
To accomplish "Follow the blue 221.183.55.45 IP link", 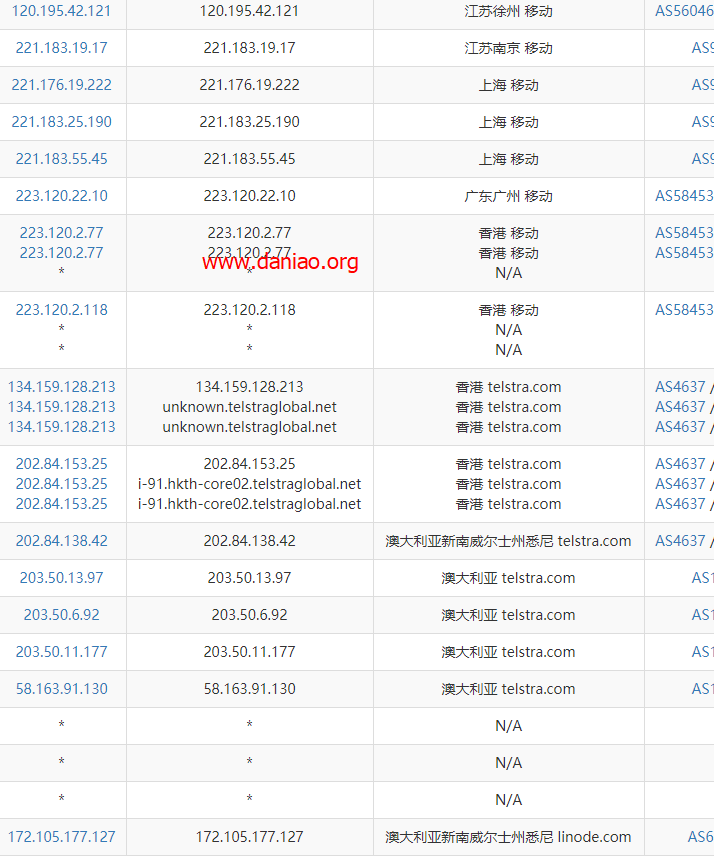I will click(61, 159).
